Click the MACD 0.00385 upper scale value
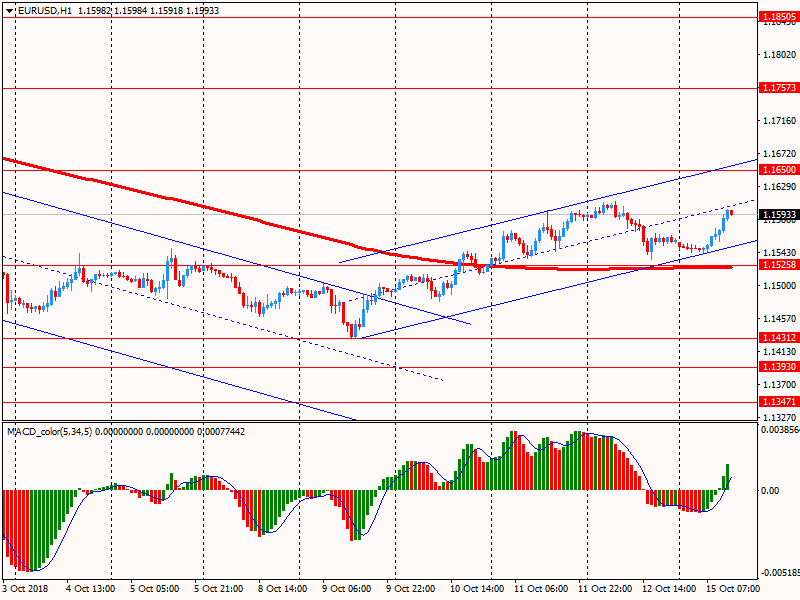800x600 pixels. 780,430
